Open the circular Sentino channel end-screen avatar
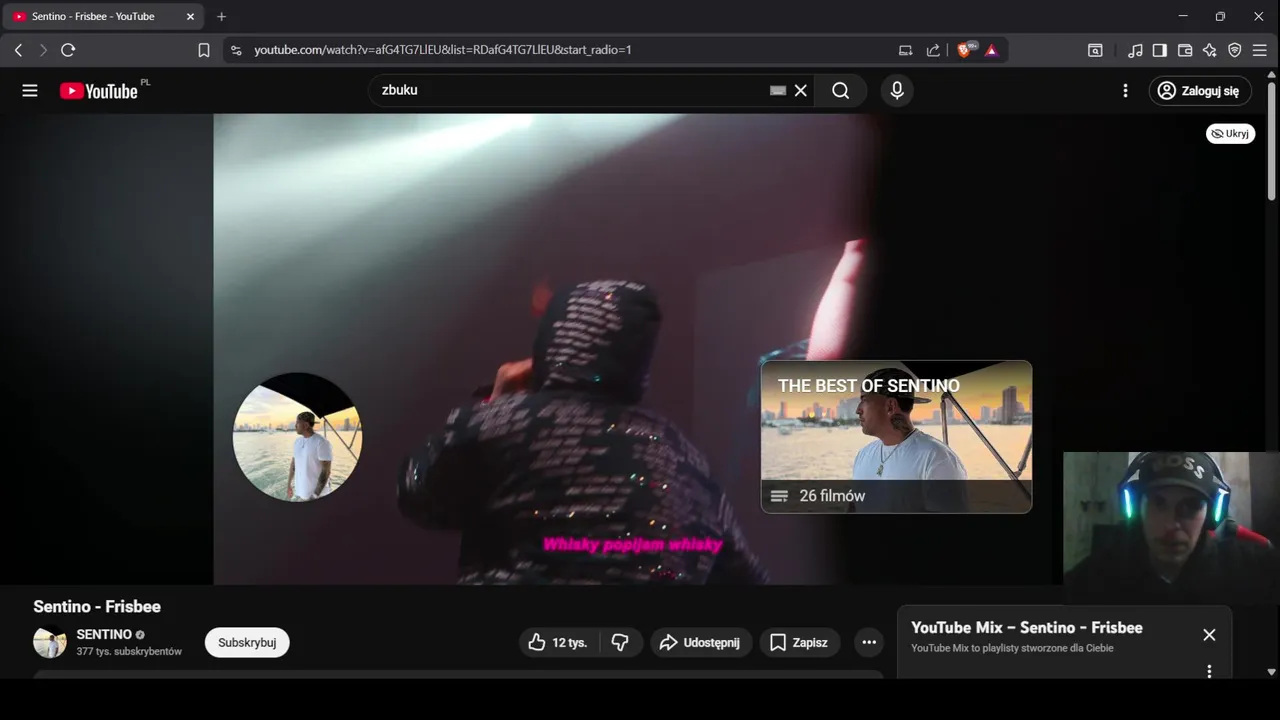1280x720 pixels. pos(297,436)
